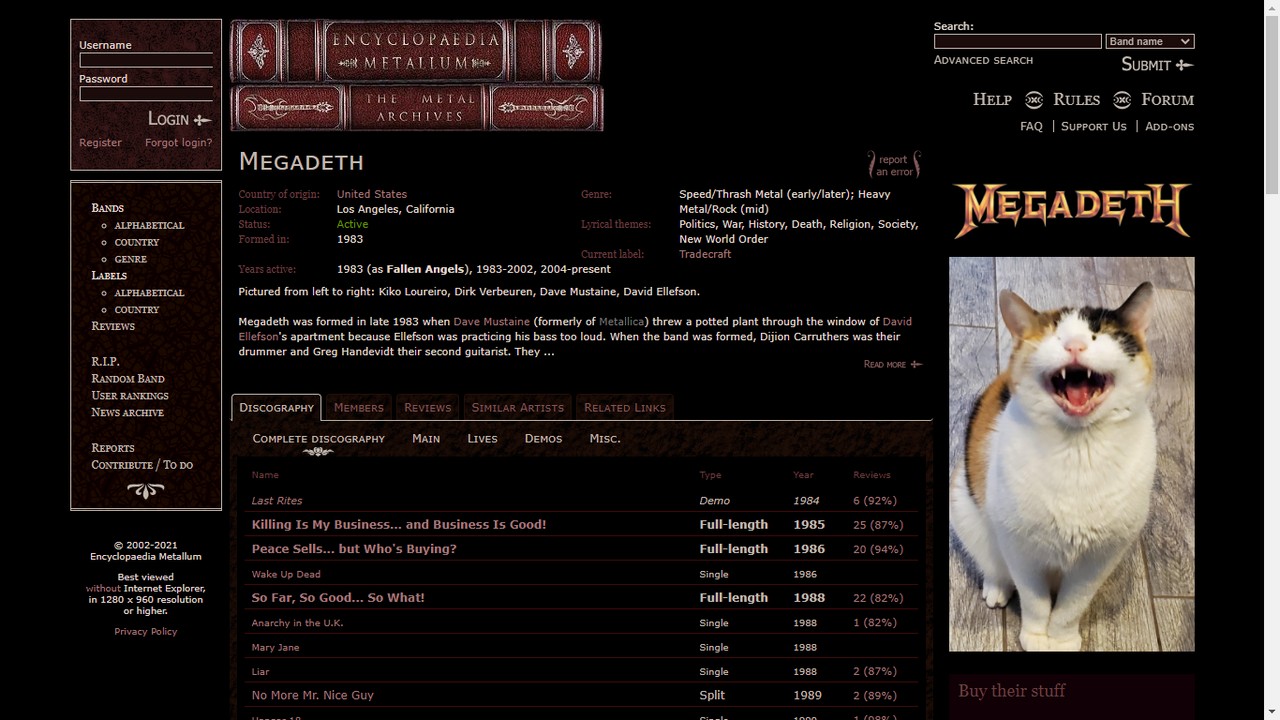Viewport: 1280px width, 720px height.
Task: Switch to the Similar Artists tab
Action: coord(518,408)
